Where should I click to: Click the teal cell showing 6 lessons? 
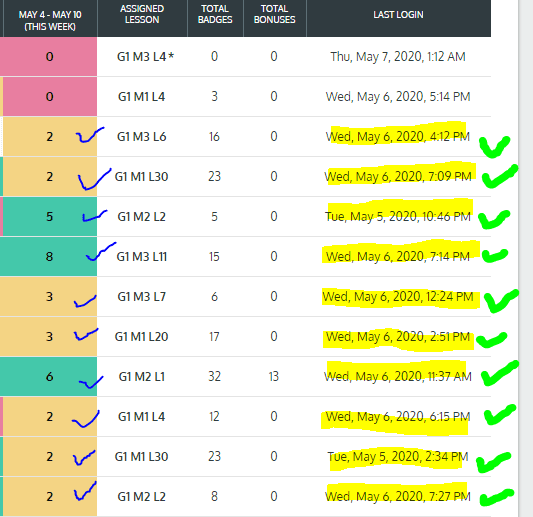coord(48,377)
